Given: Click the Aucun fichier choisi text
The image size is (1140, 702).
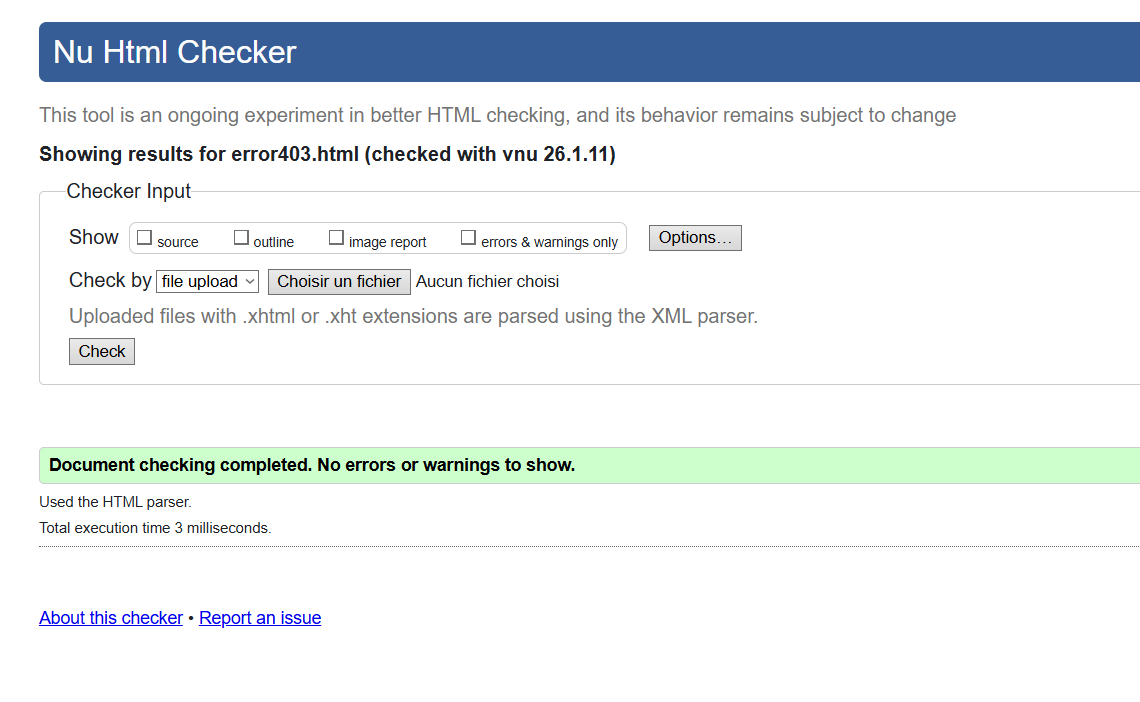Looking at the screenshot, I should coord(488,282).
